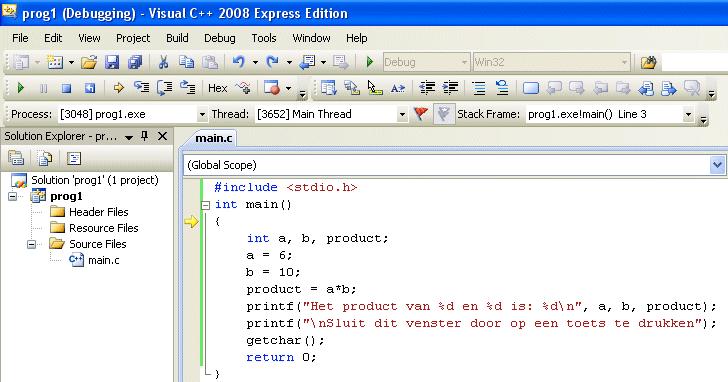The image size is (728, 382).
Task: Click the Restart debugging icon
Action: click(x=90, y=88)
